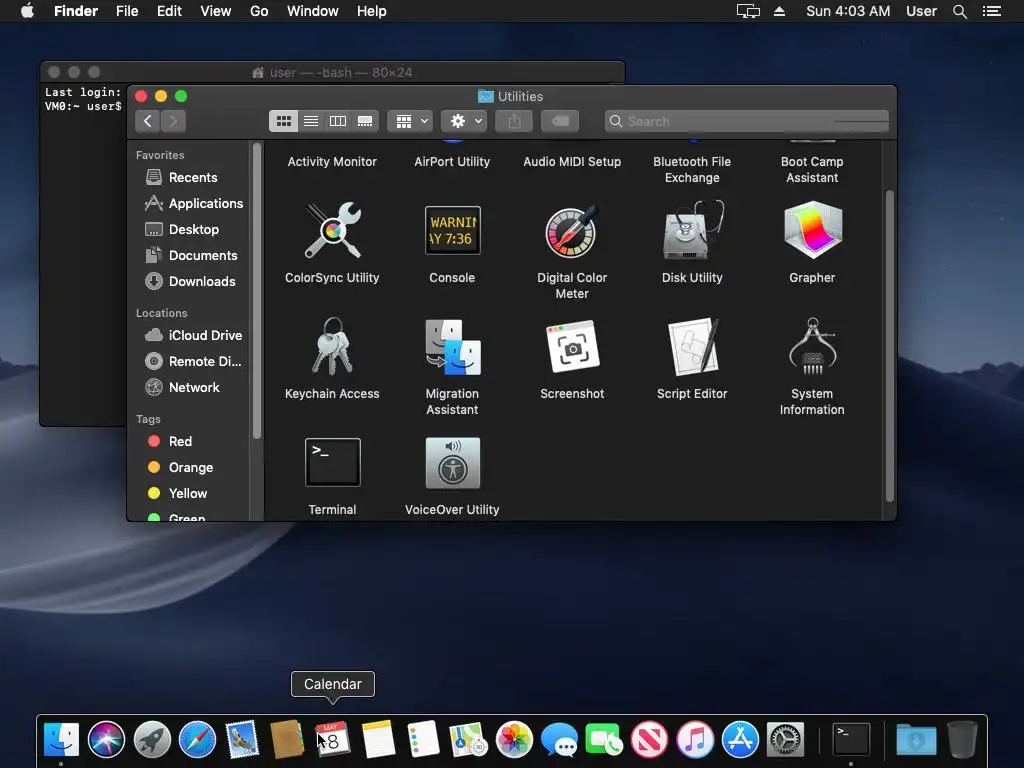This screenshot has height=768, width=1024.
Task: Click the Share toolbar button
Action: [515, 121]
